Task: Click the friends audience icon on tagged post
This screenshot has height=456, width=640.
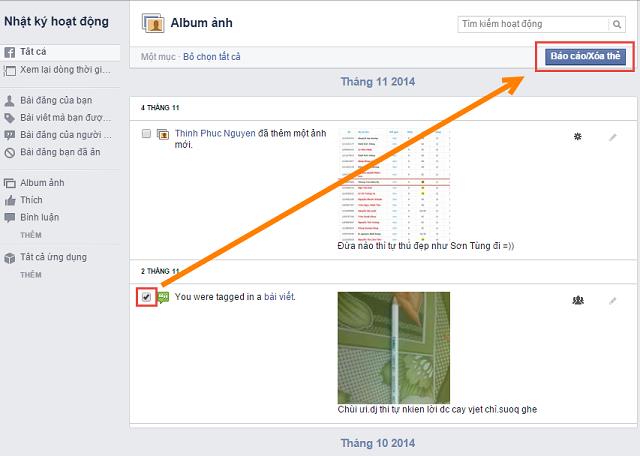Action: tap(578, 301)
